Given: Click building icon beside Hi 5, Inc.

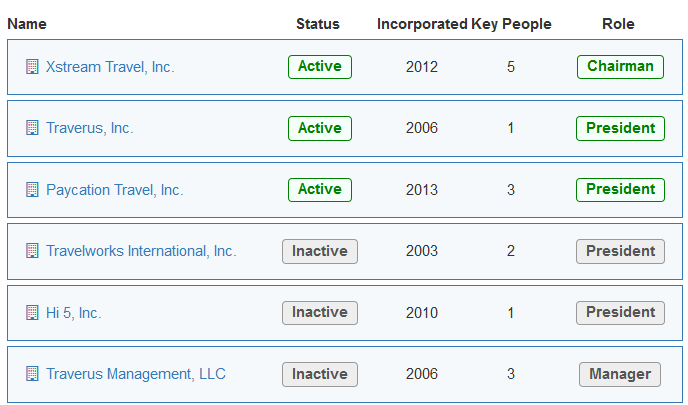Looking at the screenshot, I should (32, 313).
